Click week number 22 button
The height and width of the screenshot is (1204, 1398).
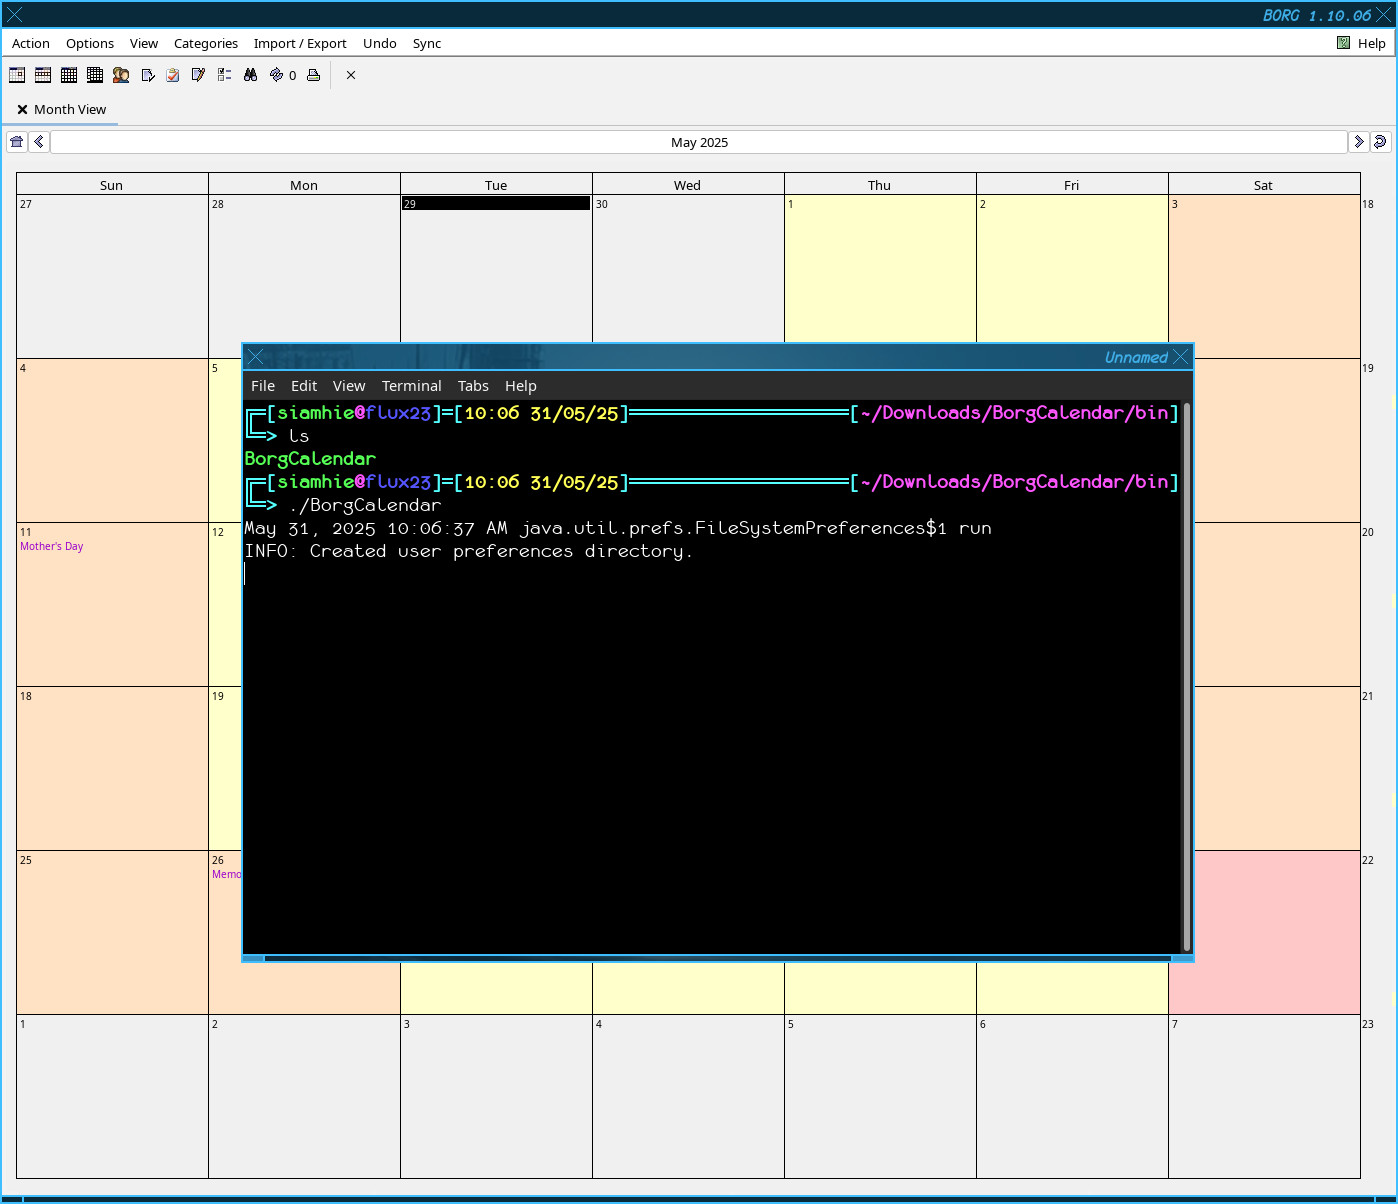point(1368,860)
